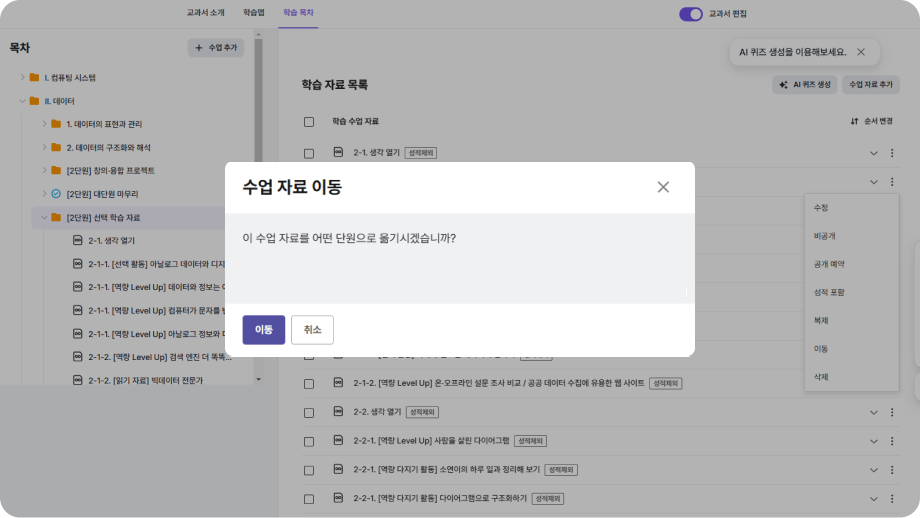Open the more options menu for 2-1. 생각 열기
Screen dimensions: 920x518
(x=892, y=153)
